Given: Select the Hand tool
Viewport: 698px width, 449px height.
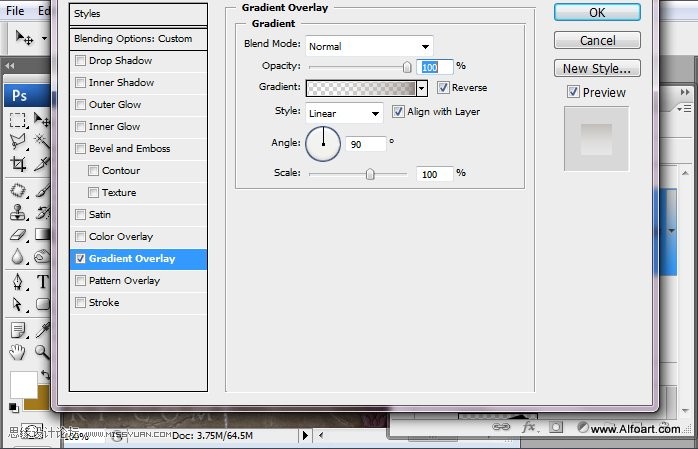Looking at the screenshot, I should click(18, 352).
